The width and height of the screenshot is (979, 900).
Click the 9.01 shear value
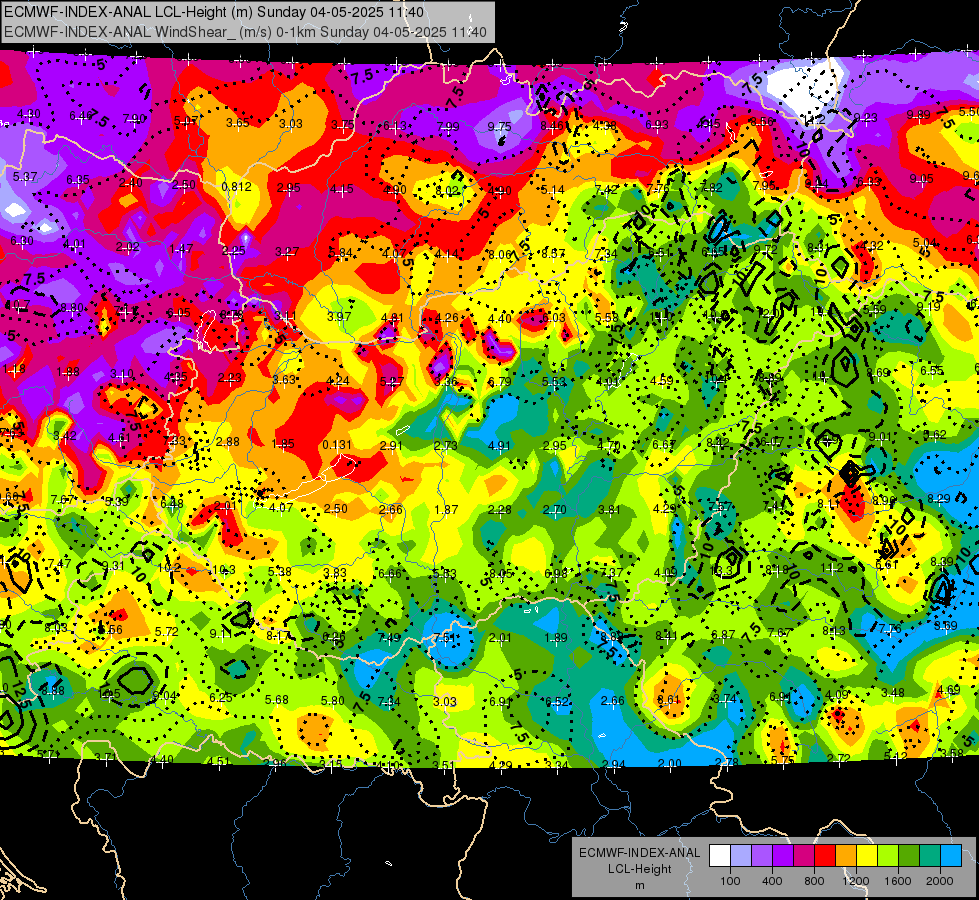coord(880,437)
